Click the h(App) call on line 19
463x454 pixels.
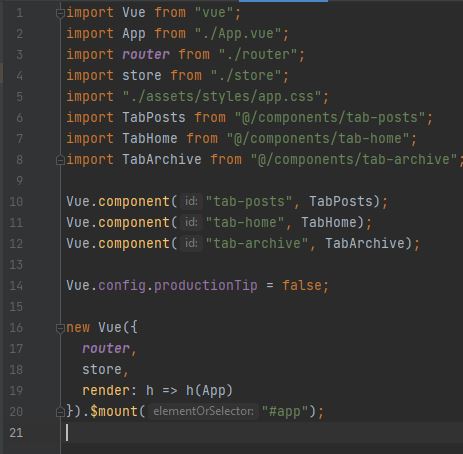209,391
